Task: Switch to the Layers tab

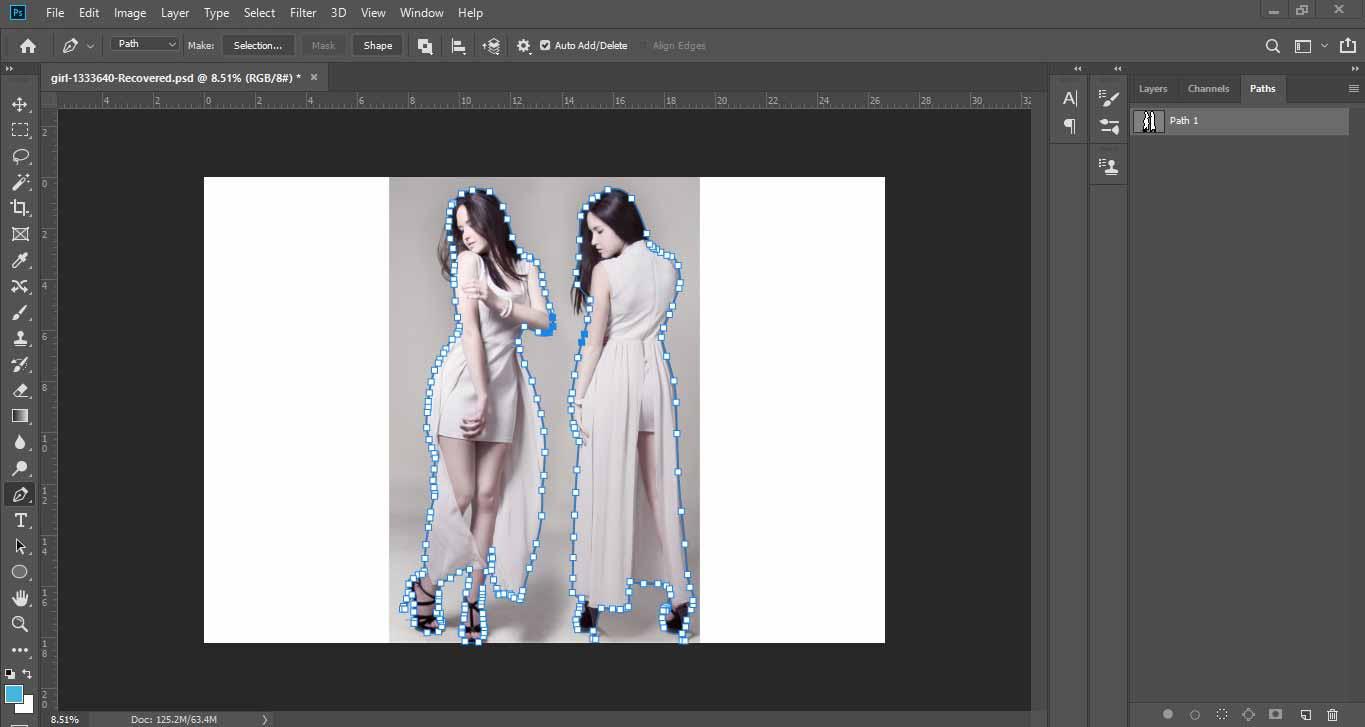Action: (1152, 89)
